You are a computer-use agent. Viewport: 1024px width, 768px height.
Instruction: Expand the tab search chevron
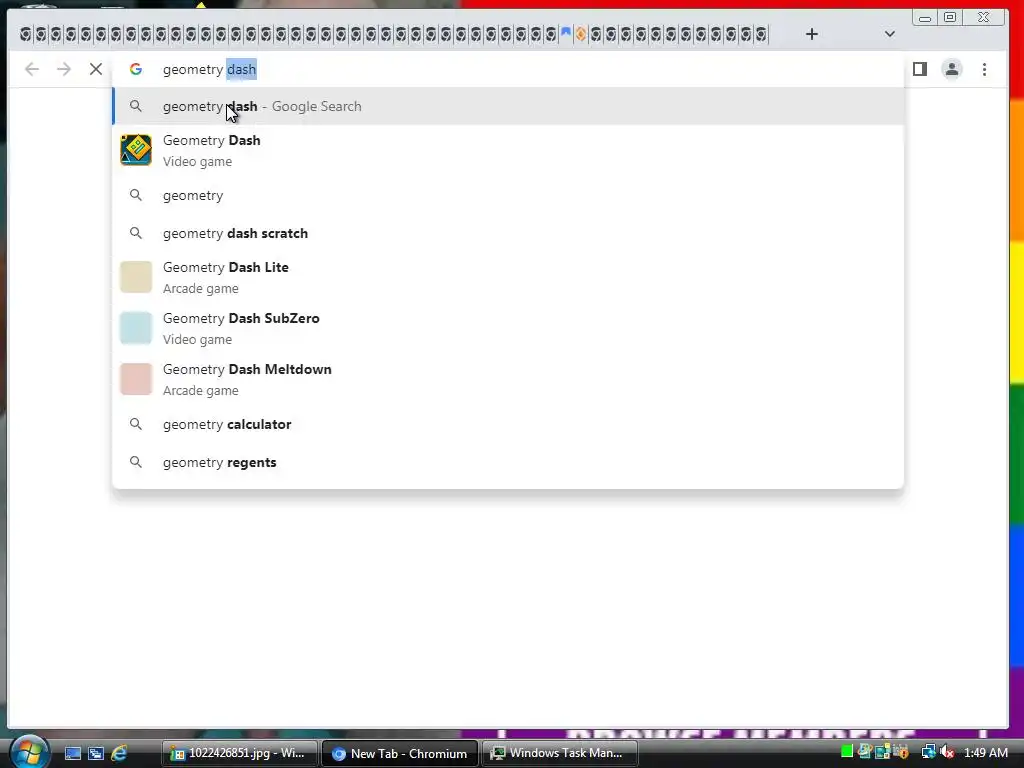pos(889,34)
